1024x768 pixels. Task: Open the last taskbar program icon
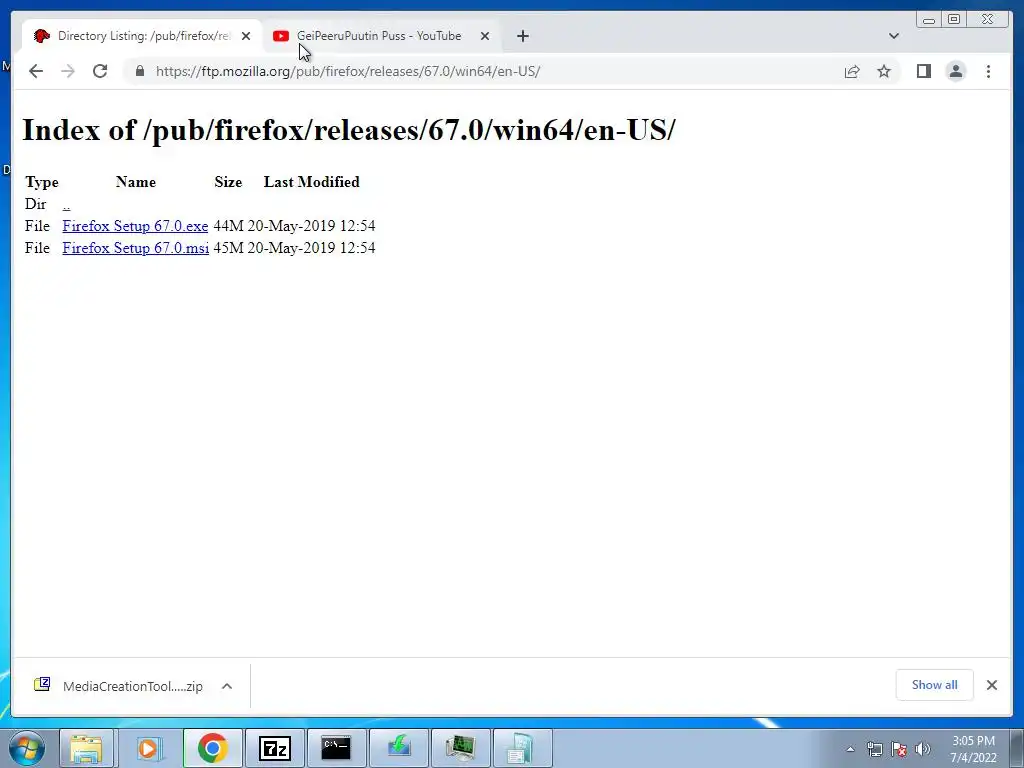(522, 748)
